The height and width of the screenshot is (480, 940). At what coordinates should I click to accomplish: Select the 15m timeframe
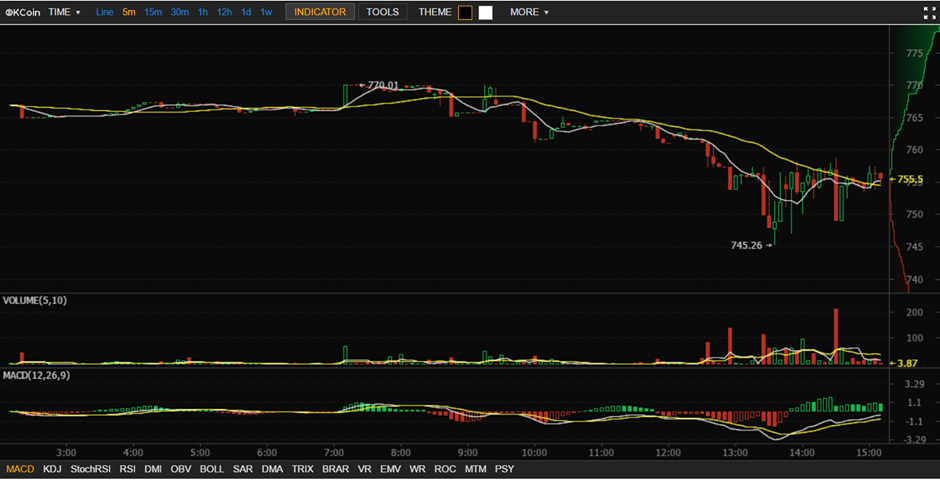click(153, 12)
